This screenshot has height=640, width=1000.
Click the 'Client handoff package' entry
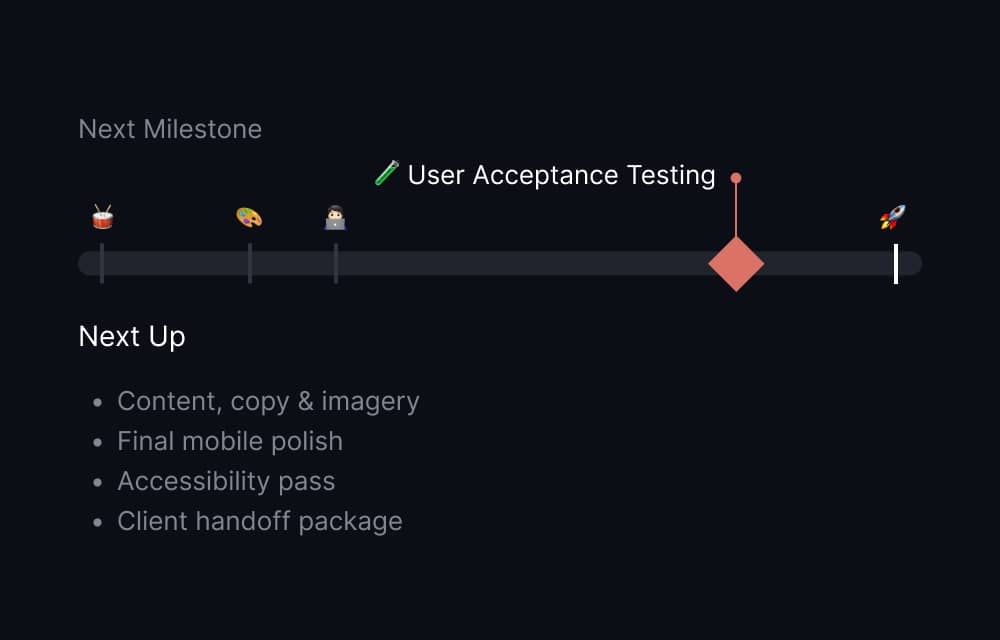click(260, 521)
